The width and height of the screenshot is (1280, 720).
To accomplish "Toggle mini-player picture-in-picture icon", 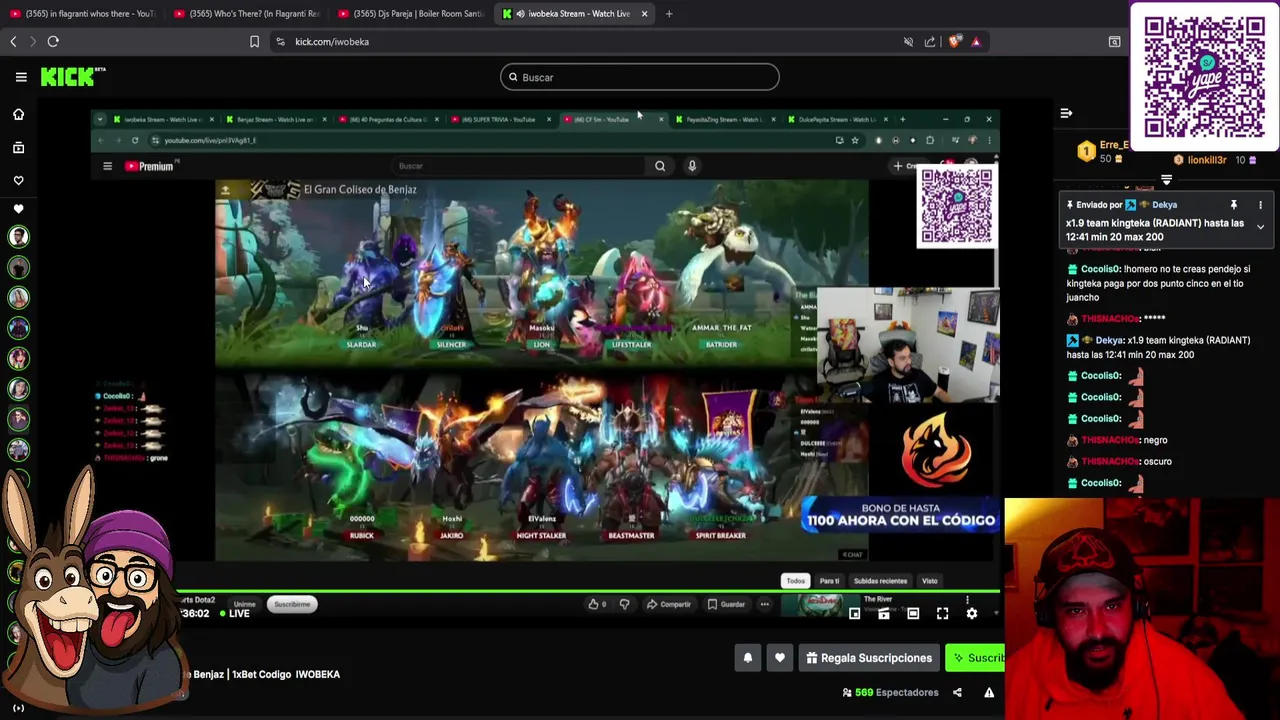I will [x=855, y=613].
